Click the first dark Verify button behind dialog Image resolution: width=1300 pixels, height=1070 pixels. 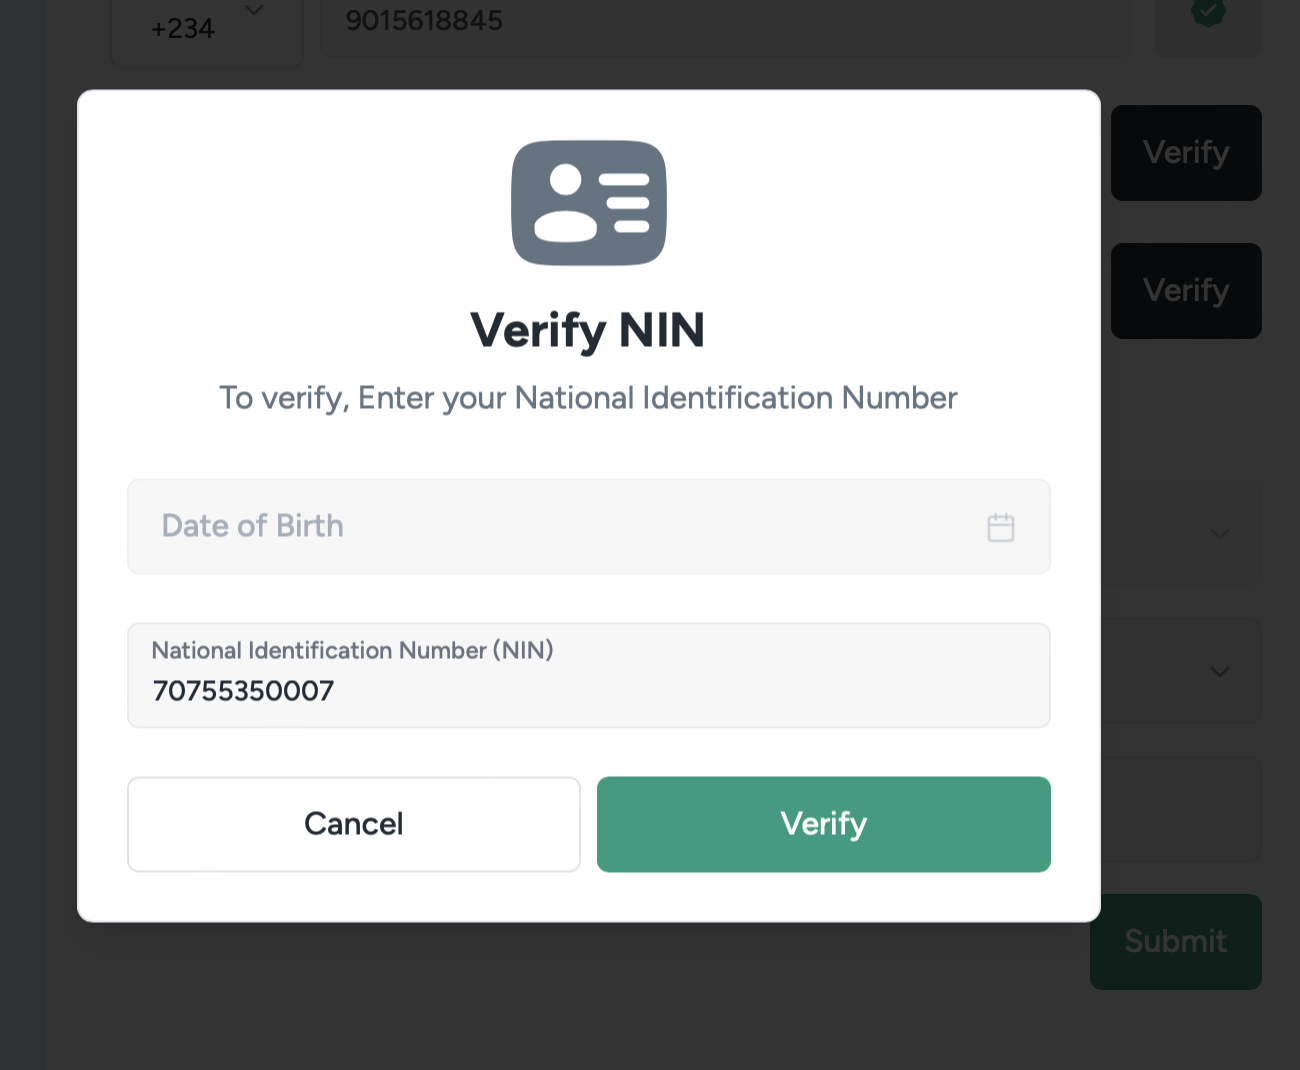pos(1186,153)
